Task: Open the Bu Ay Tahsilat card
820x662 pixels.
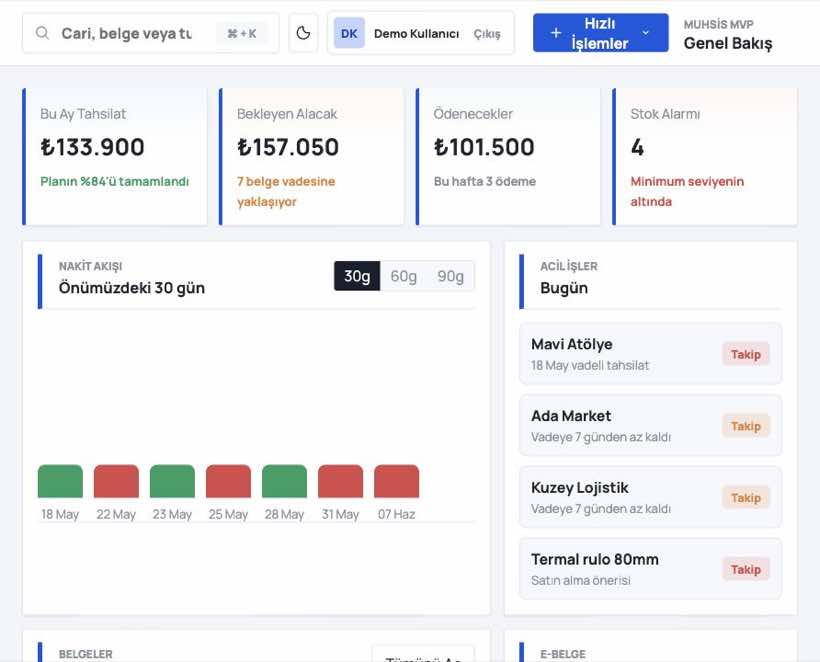Action: point(115,156)
